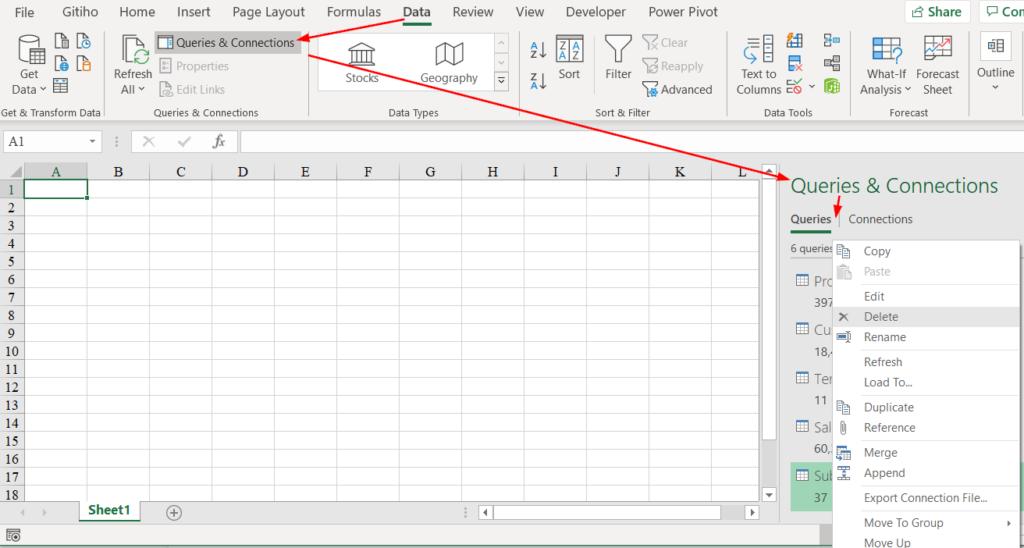Choose Export Connection File... menu item
1024x548 pixels.
(925, 498)
